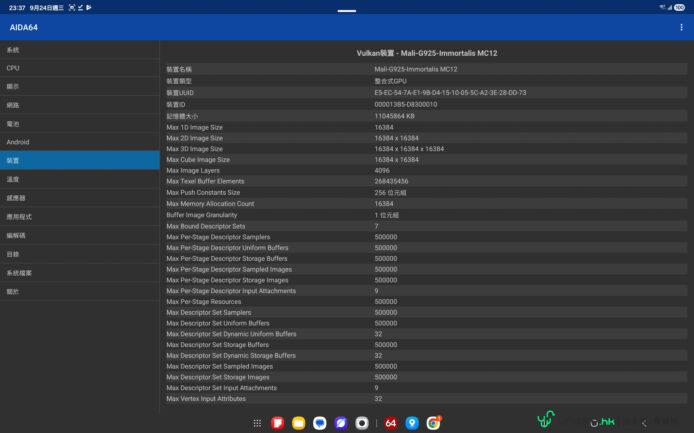694x433 pixels.
Task: Go to the 應用程式 section
Action: 80,217
